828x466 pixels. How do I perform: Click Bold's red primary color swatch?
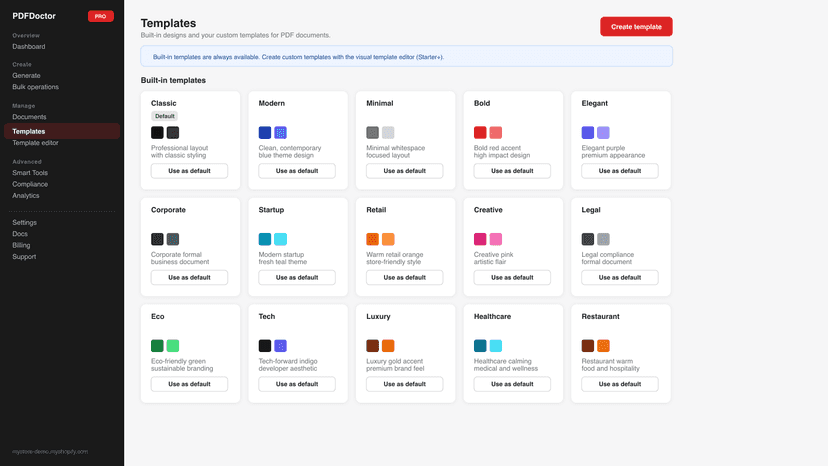tap(480, 133)
